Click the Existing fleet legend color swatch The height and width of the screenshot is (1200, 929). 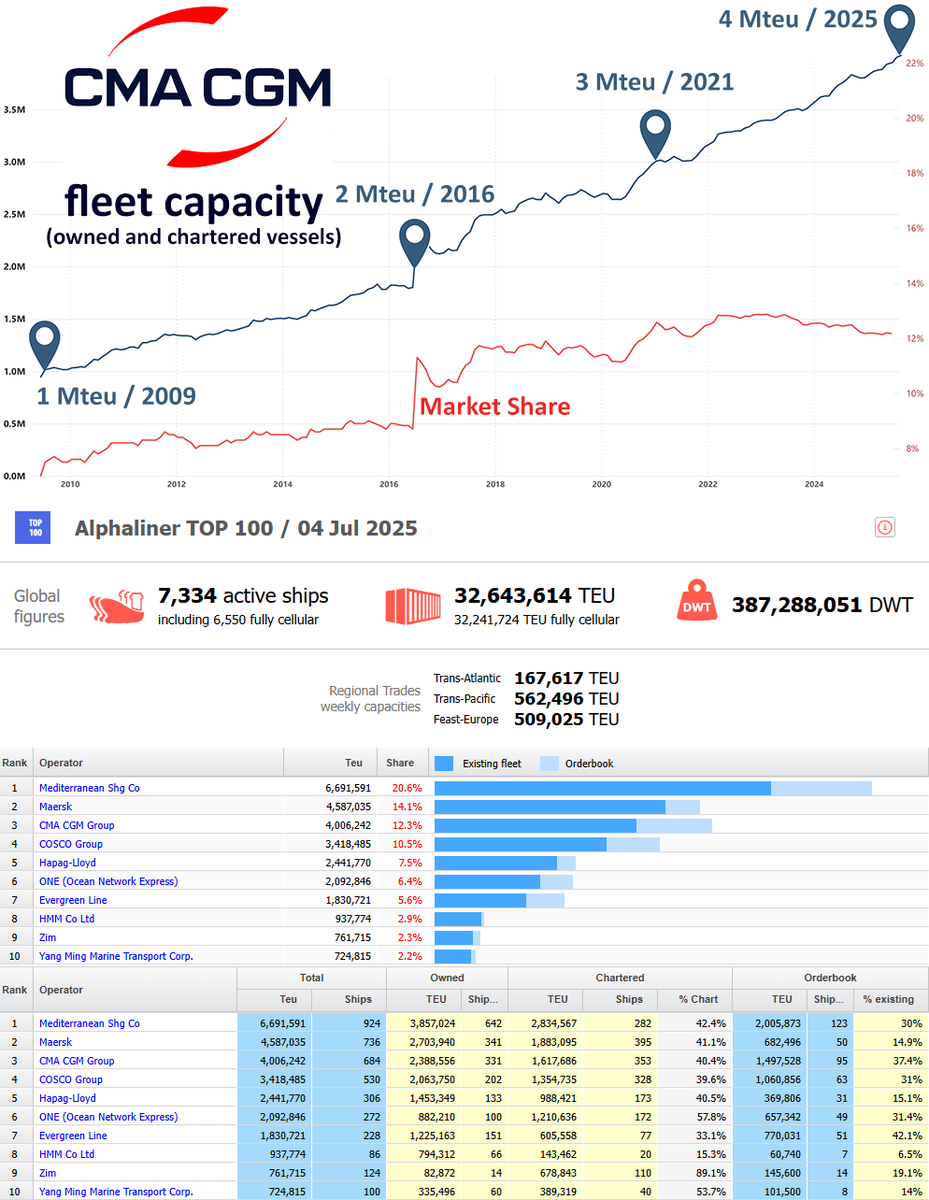pos(444,763)
